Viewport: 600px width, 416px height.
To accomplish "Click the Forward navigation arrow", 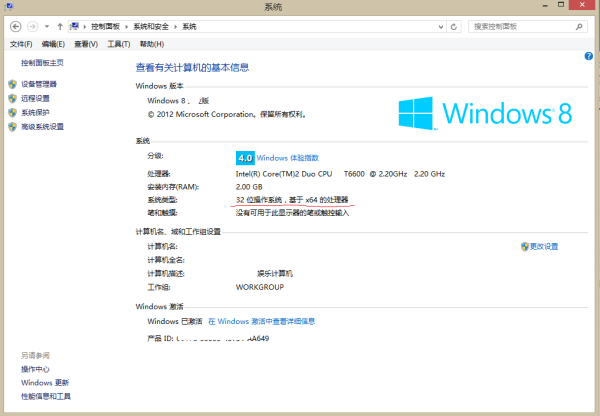I will (33, 26).
